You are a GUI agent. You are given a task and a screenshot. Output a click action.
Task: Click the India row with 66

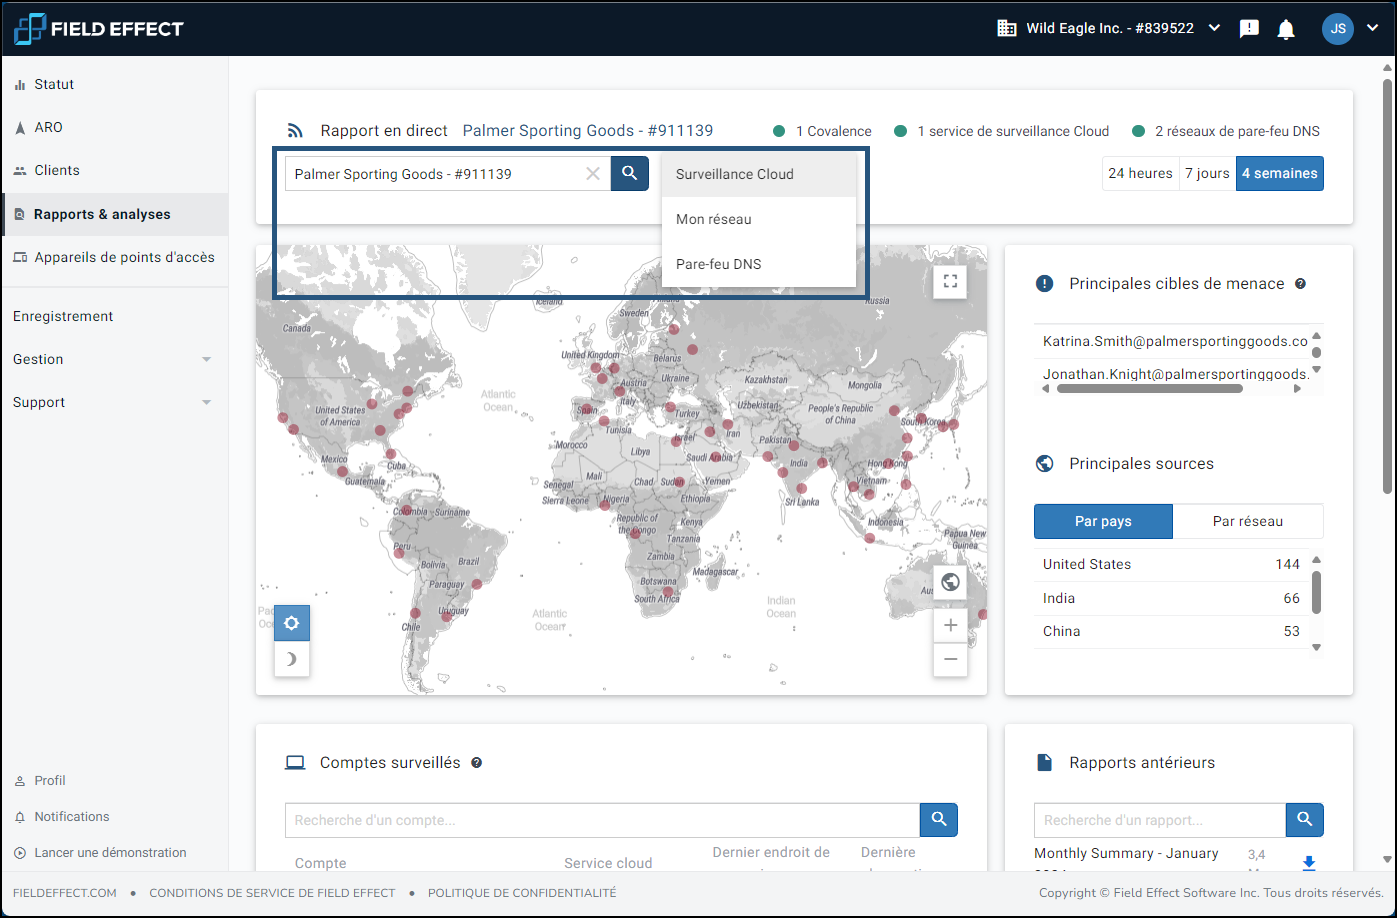pos(1171,598)
